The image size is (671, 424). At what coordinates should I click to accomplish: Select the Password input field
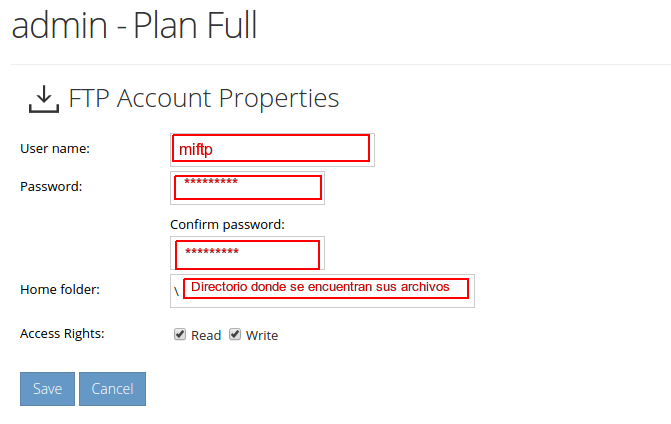coord(247,188)
